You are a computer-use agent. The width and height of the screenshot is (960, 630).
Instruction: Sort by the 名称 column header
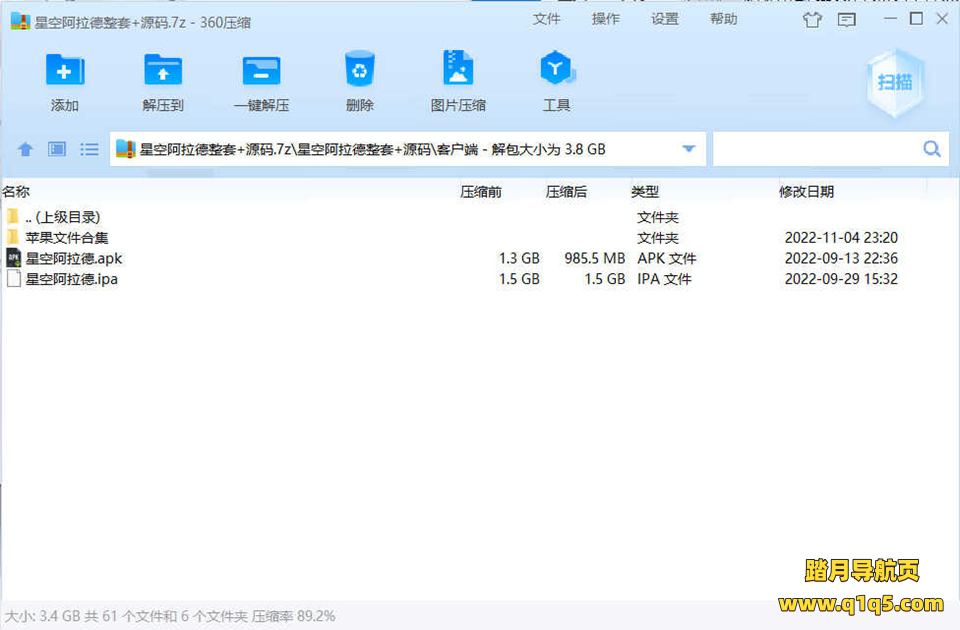click(16, 191)
